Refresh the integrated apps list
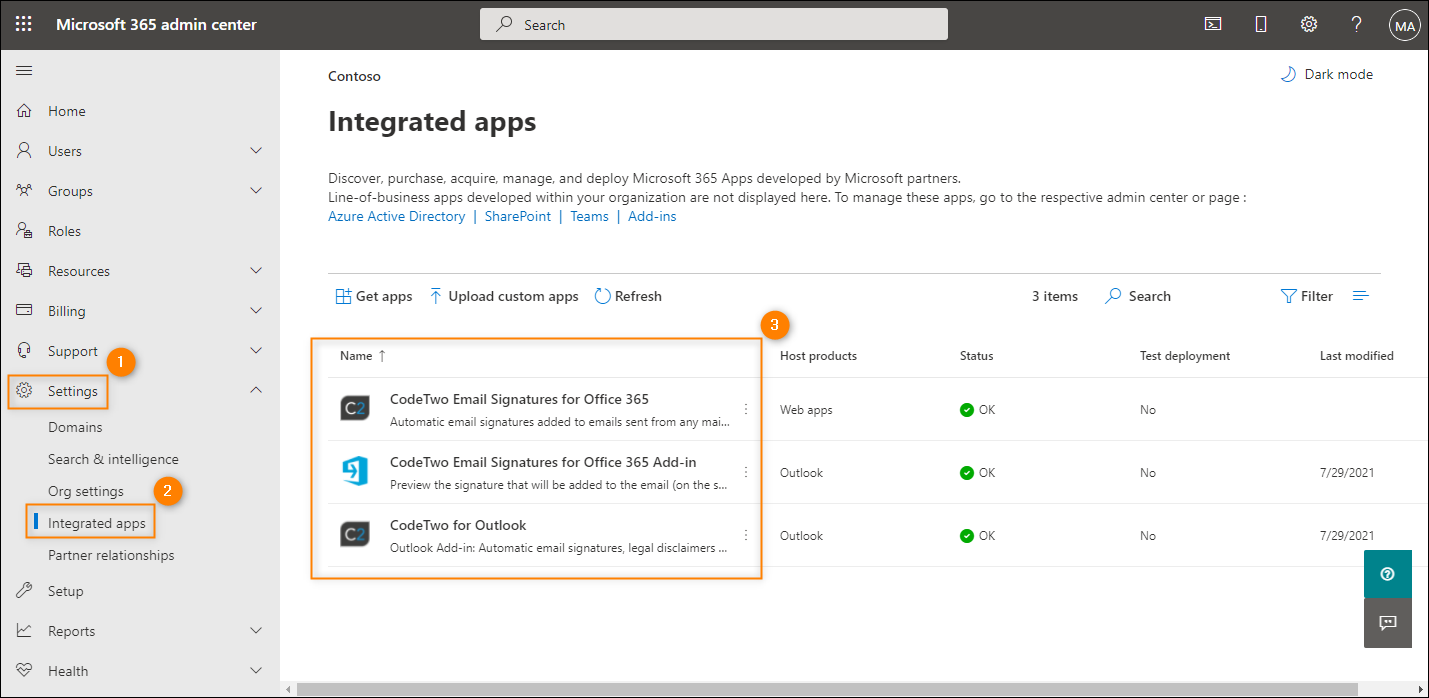Viewport: 1429px width, 698px height. pyautogui.click(x=628, y=296)
